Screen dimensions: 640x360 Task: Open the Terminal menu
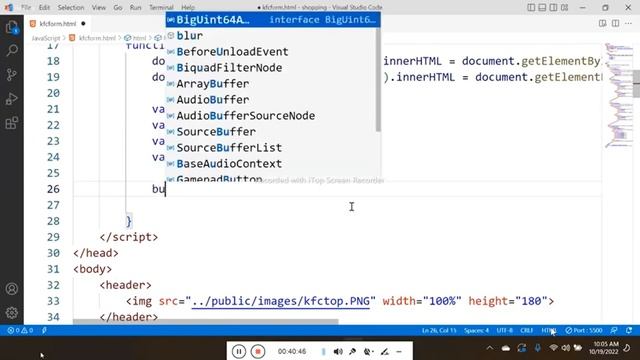coord(161,7)
